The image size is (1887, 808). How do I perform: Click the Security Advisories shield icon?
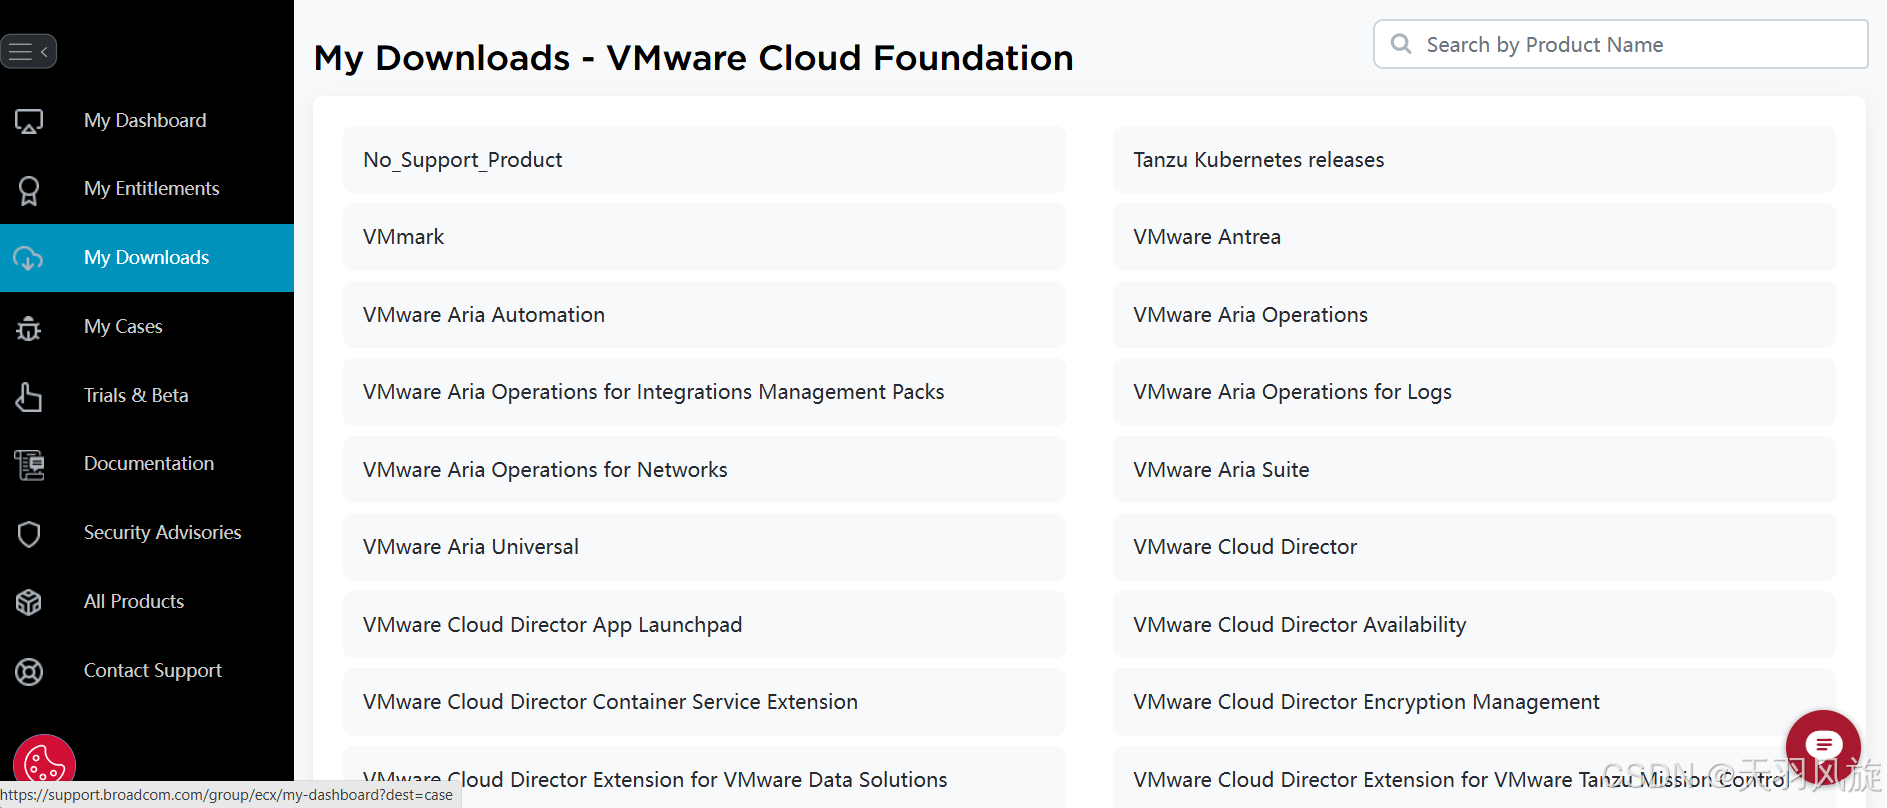click(x=29, y=534)
